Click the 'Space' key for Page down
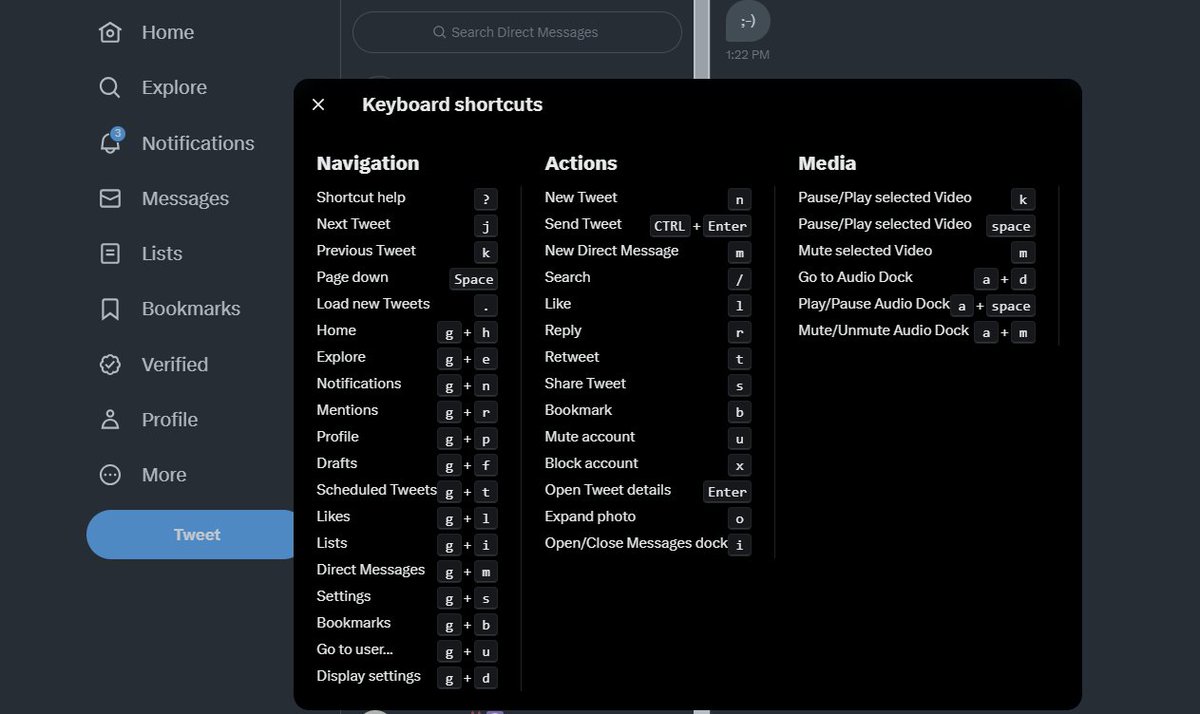This screenshot has width=1200, height=714. pos(473,279)
